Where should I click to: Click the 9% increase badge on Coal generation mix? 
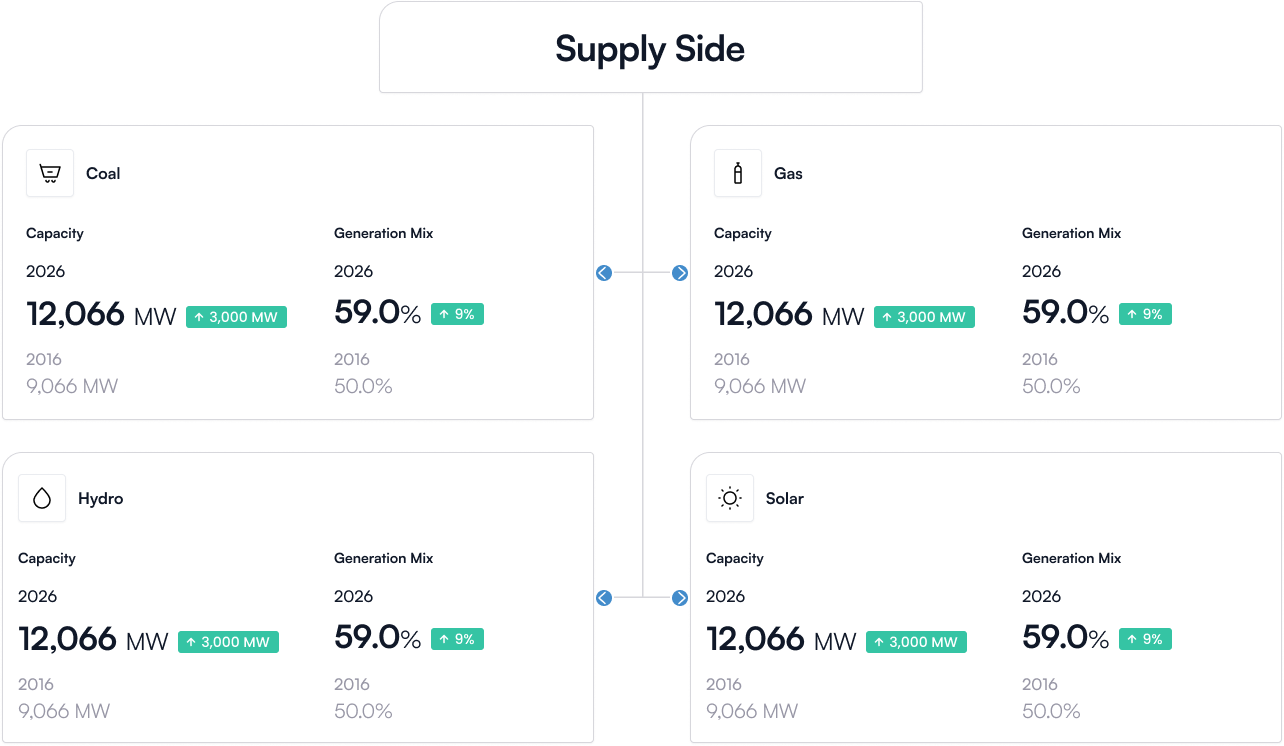click(457, 313)
